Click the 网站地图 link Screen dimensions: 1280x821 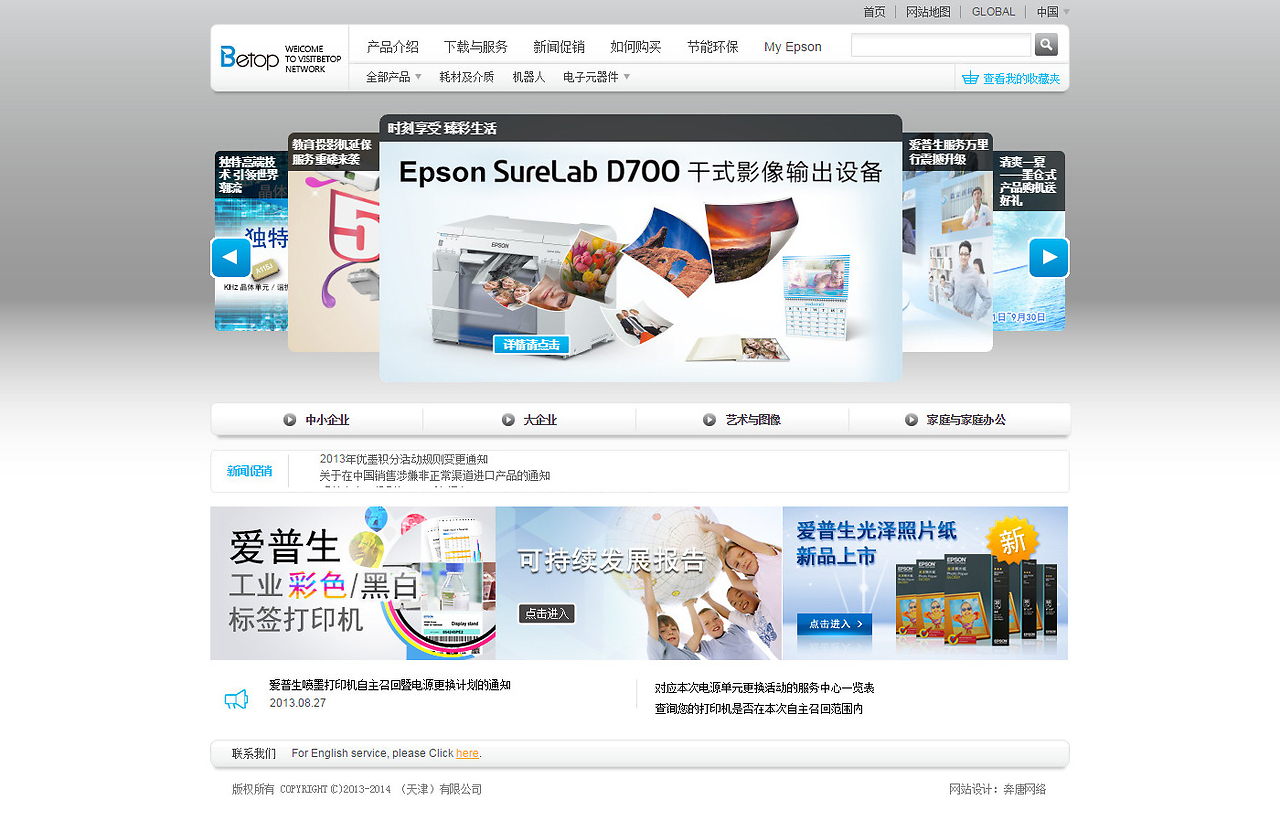[928, 12]
